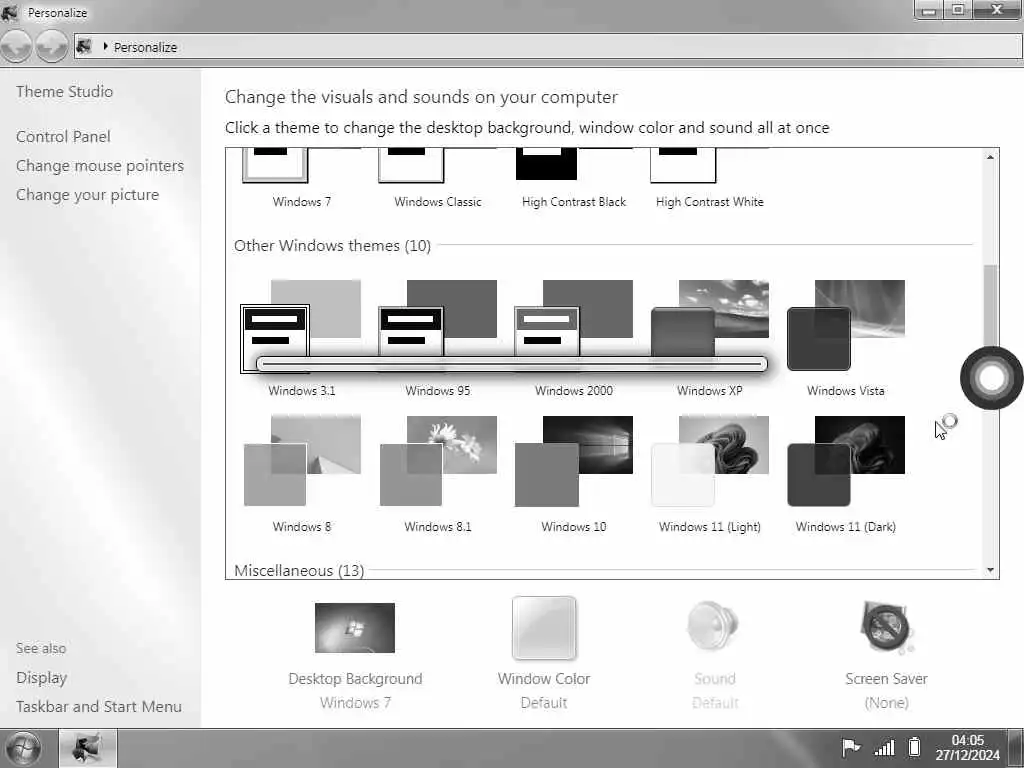Screen dimensions: 1024x768
Task: Click the theme list scroll up arrow
Action: 990,157
